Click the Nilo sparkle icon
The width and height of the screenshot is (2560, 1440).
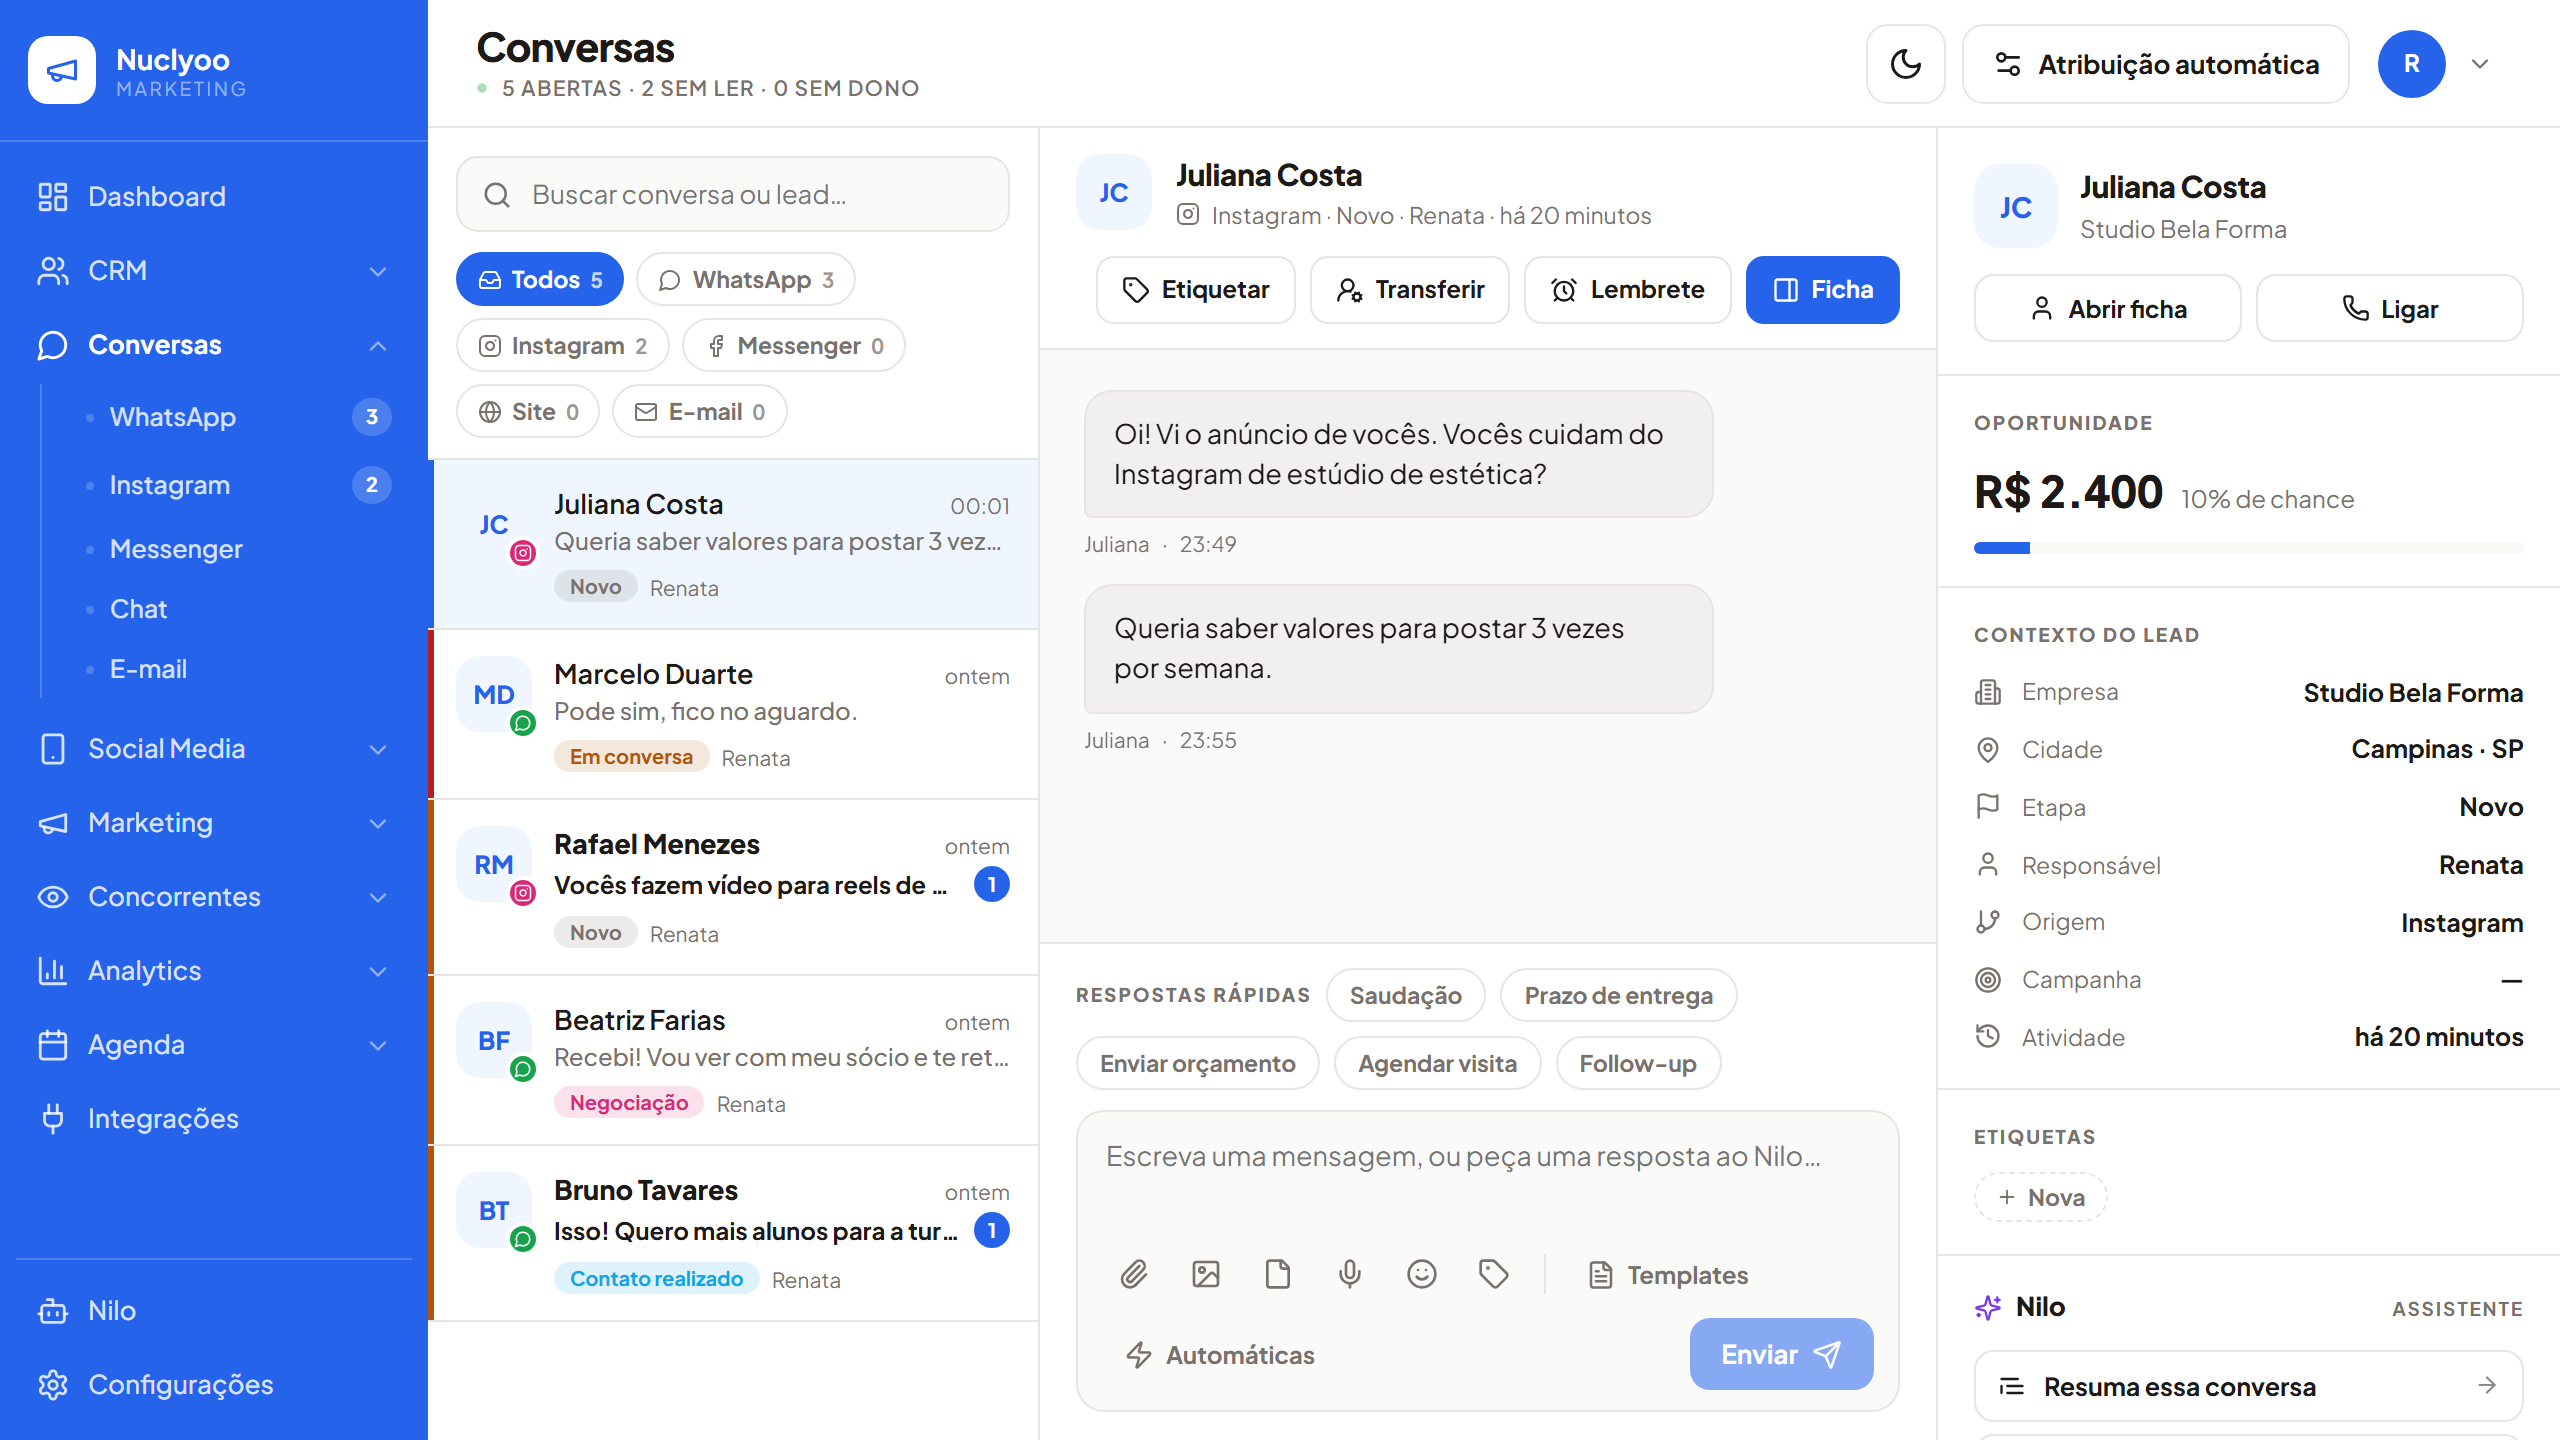(x=1988, y=1307)
